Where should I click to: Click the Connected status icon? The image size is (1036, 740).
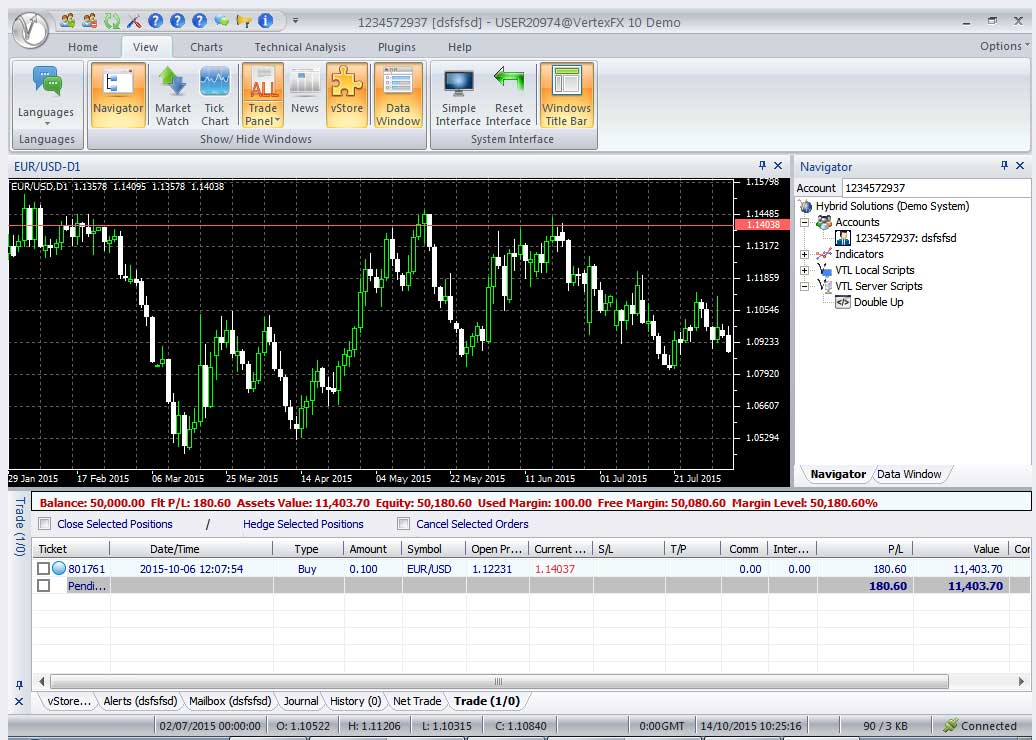pos(950,725)
